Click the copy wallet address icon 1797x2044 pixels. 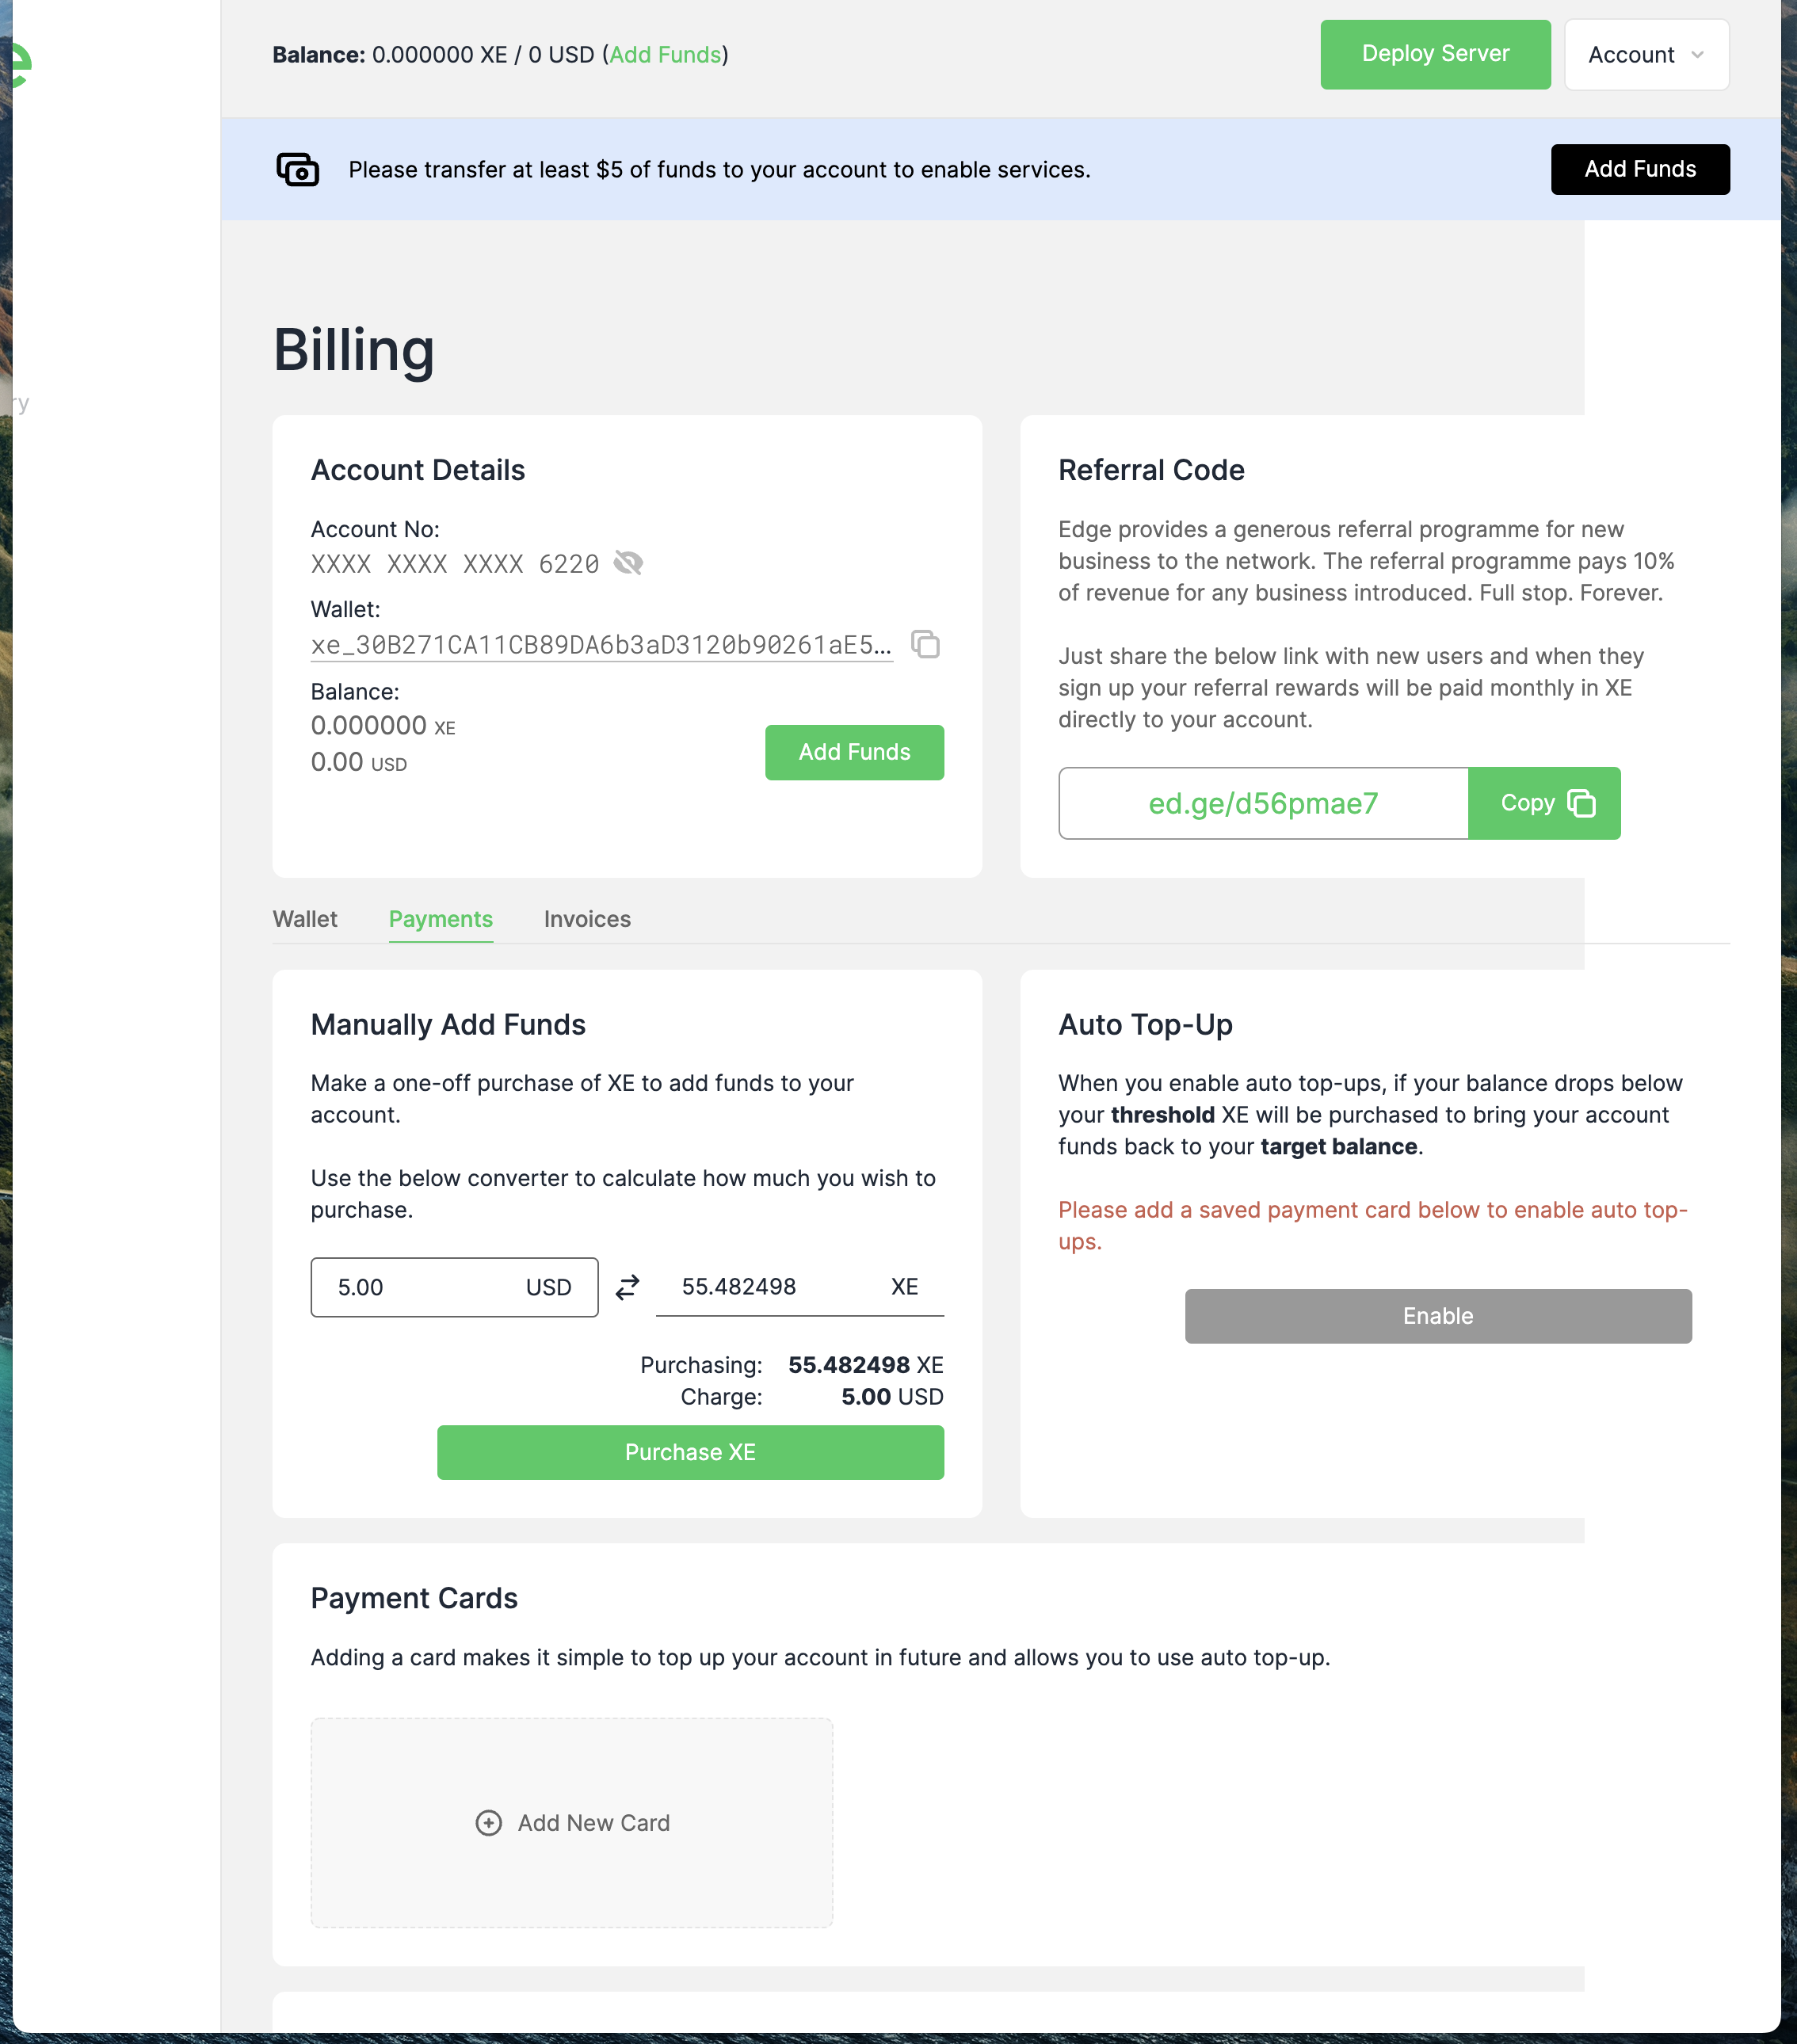[x=925, y=645]
